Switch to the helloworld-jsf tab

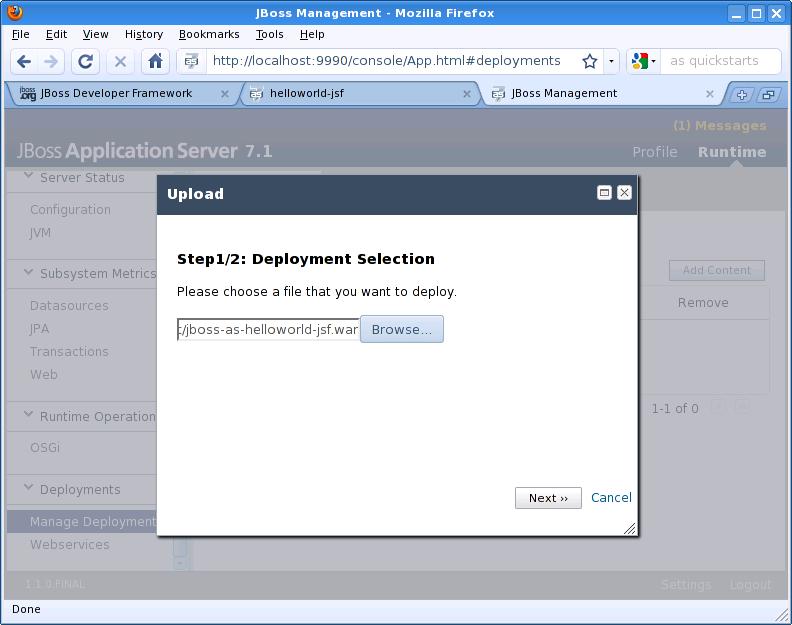(x=307, y=93)
